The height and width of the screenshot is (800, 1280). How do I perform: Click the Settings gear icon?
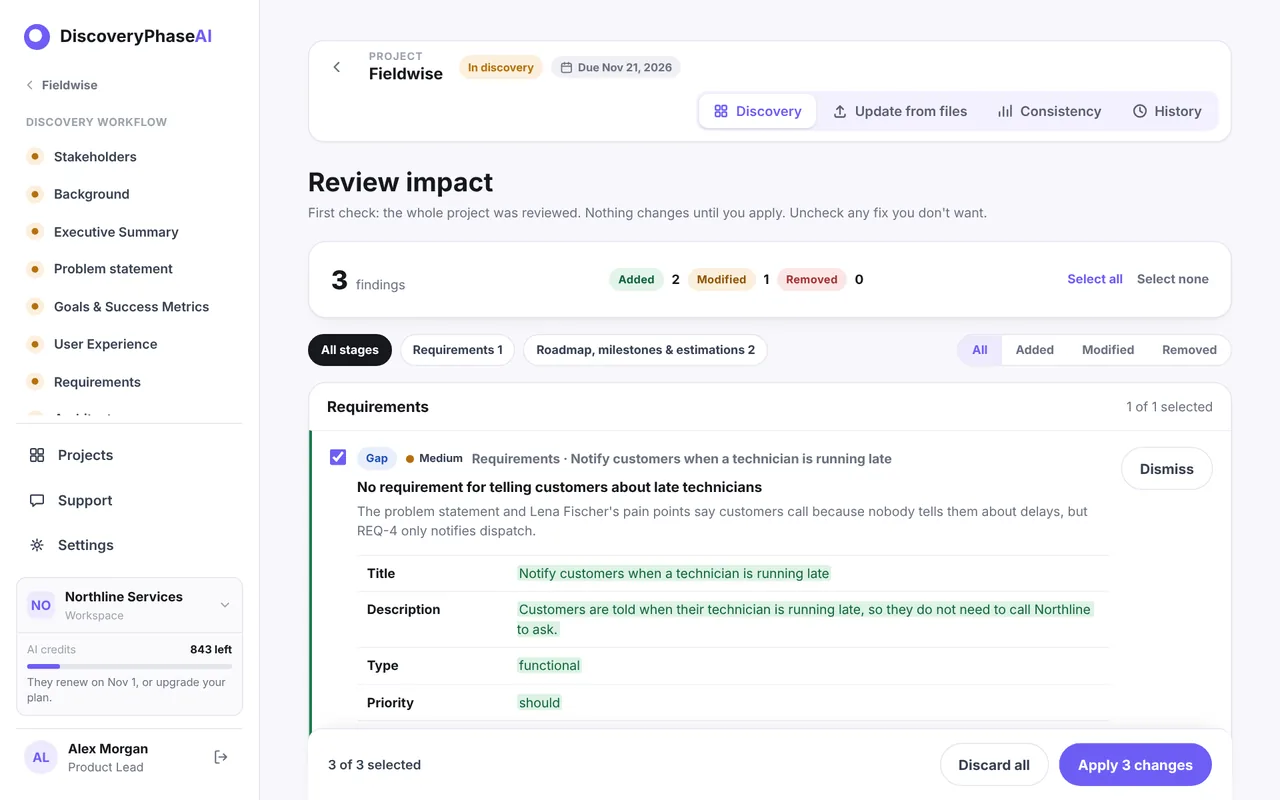pos(37,545)
